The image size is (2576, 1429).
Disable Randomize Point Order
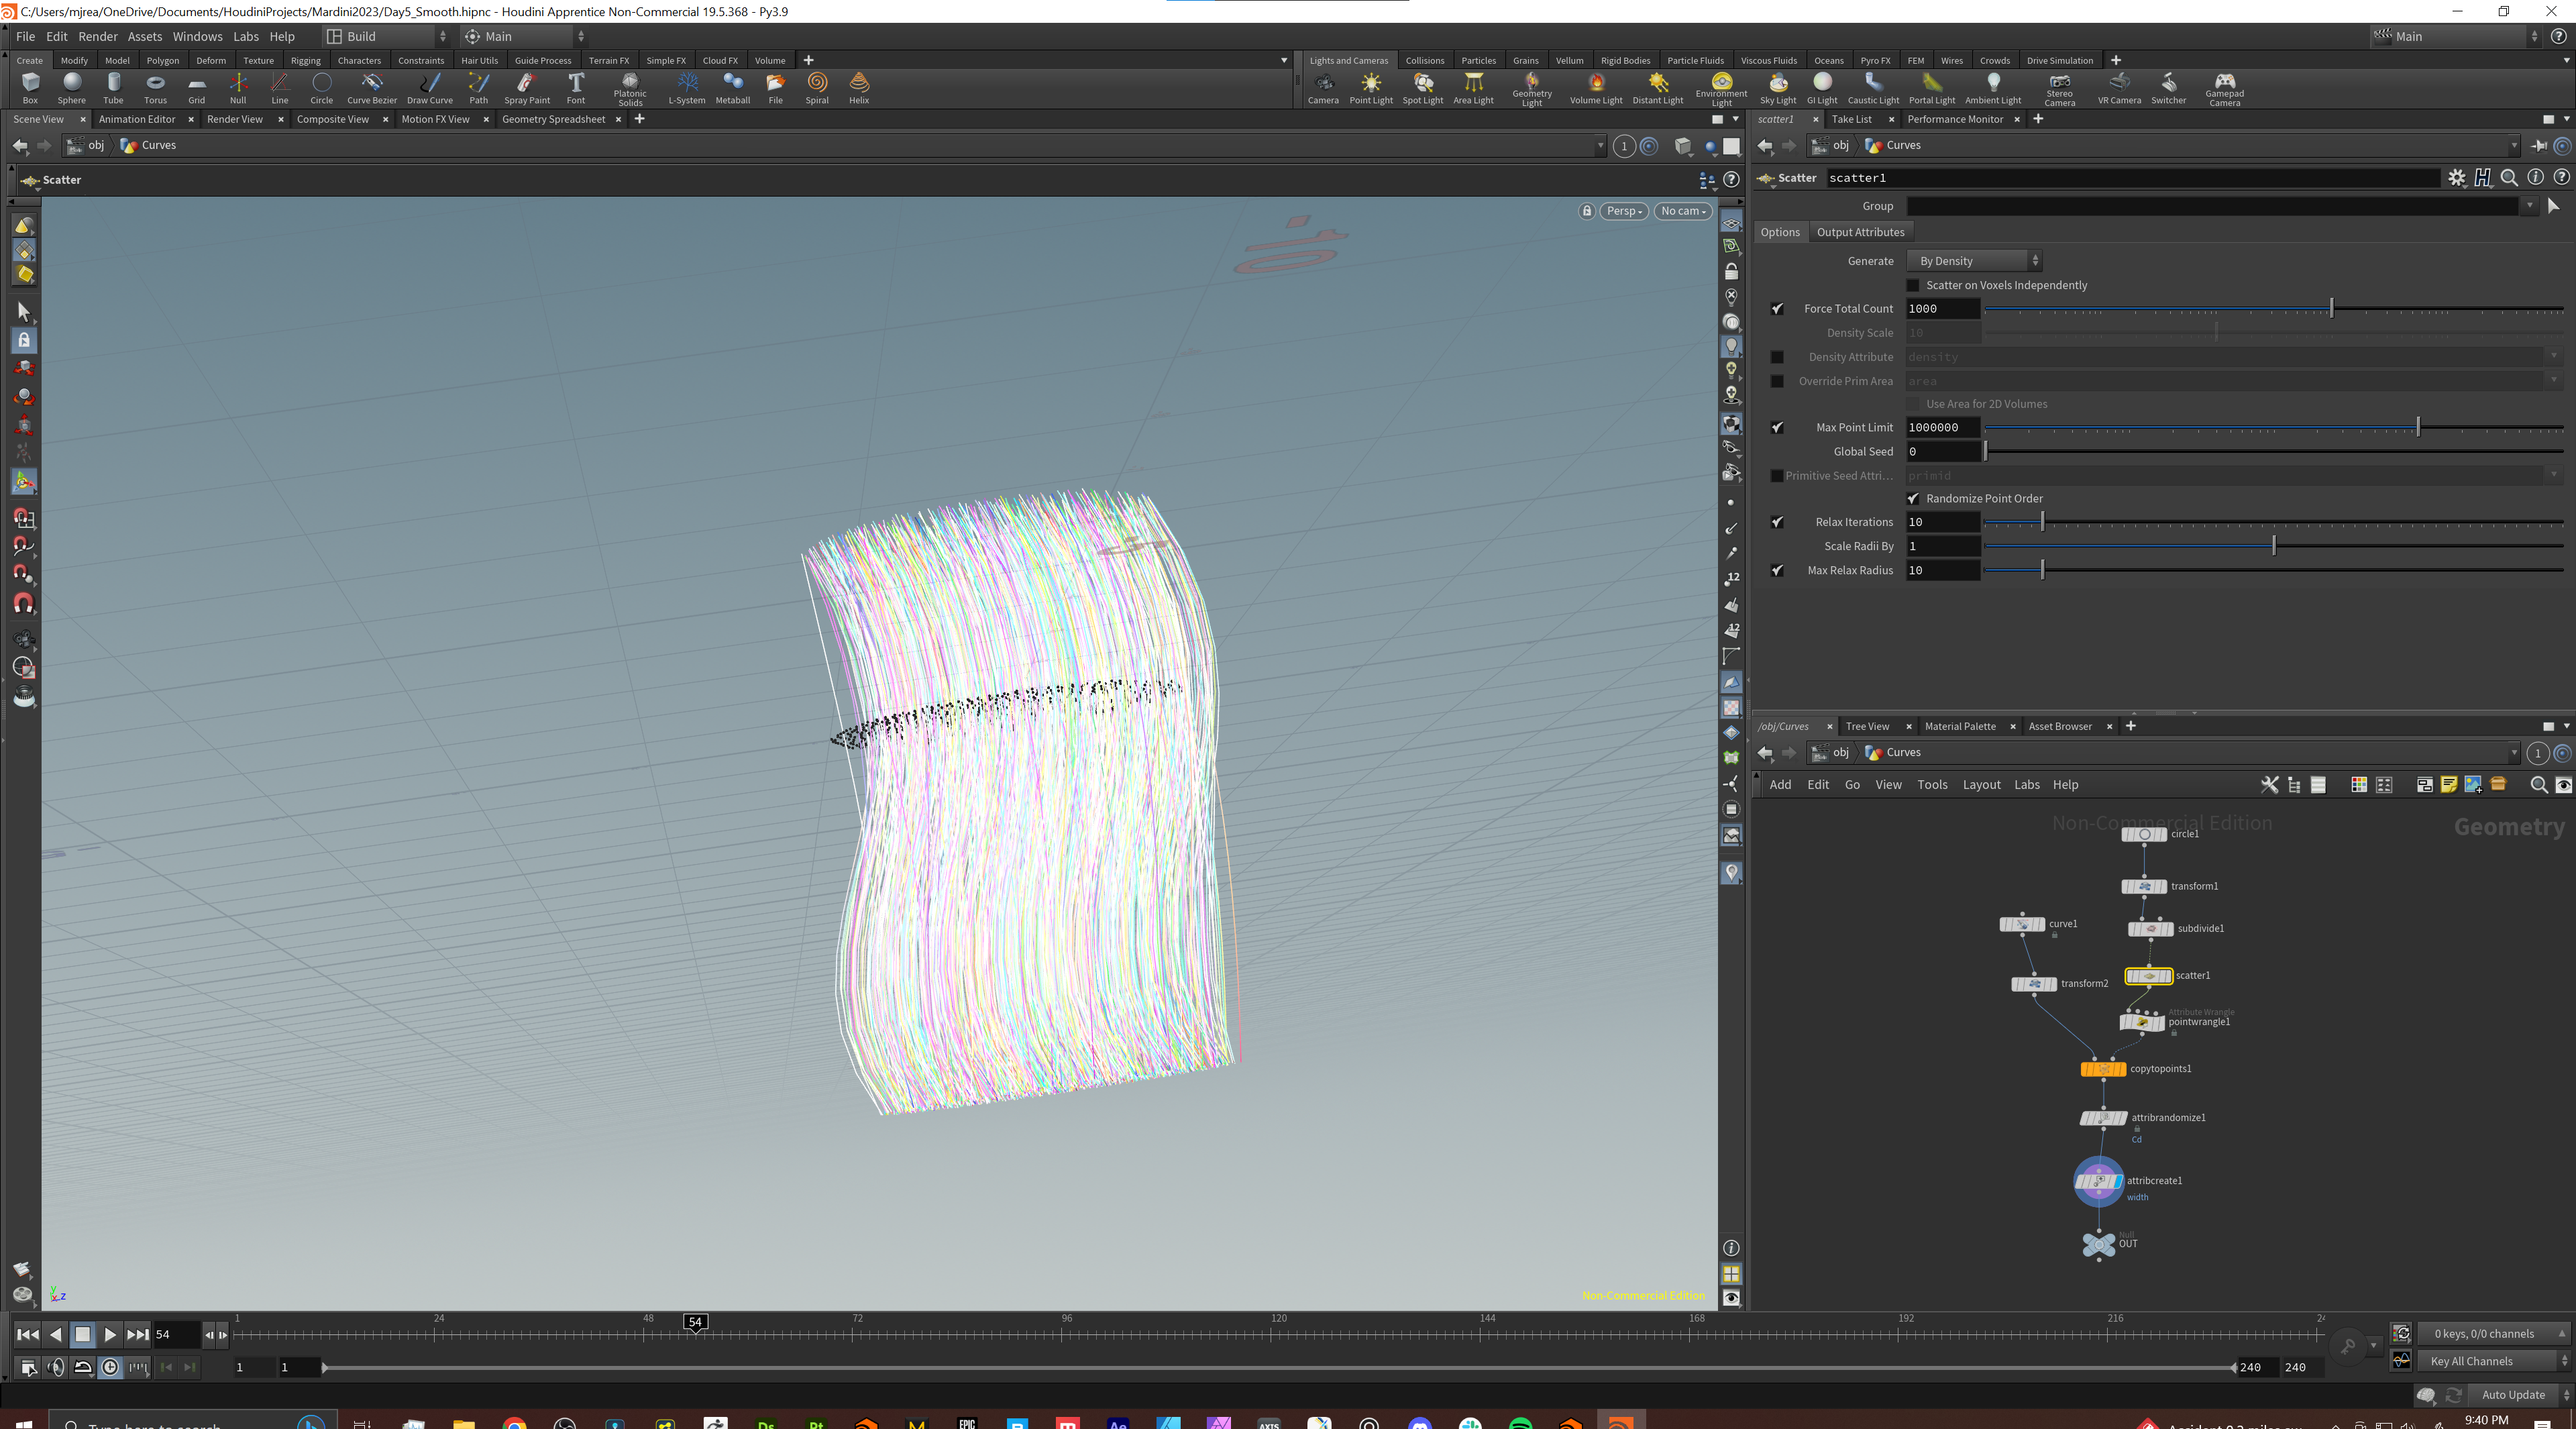1913,499
